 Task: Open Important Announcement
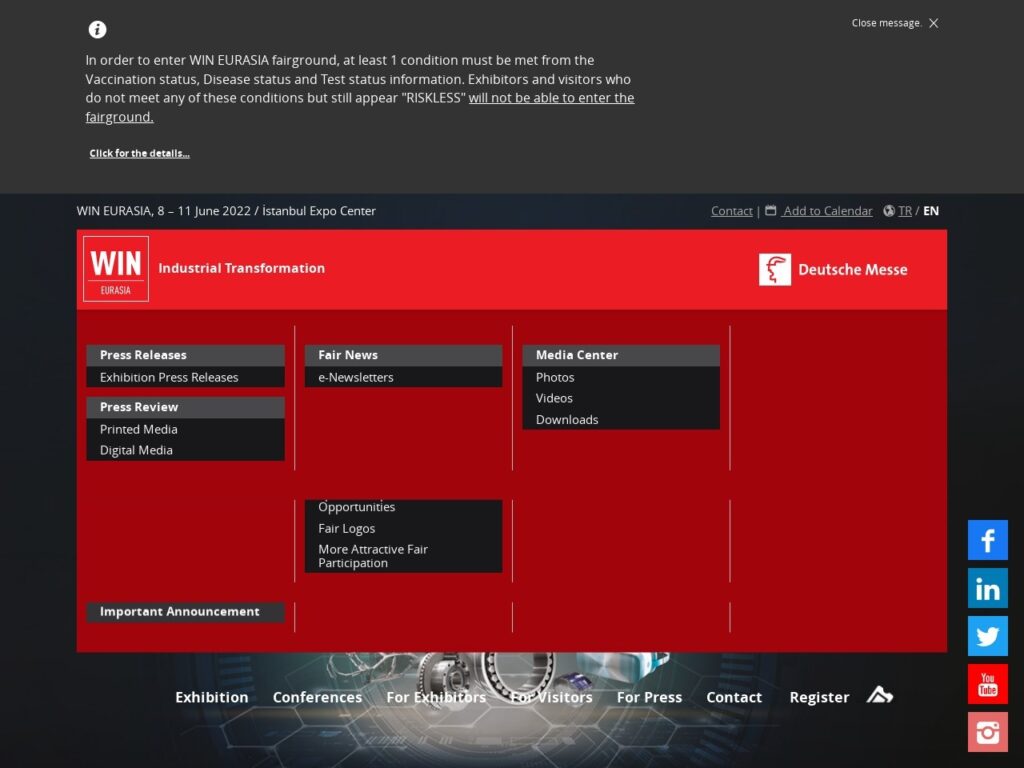coord(185,612)
